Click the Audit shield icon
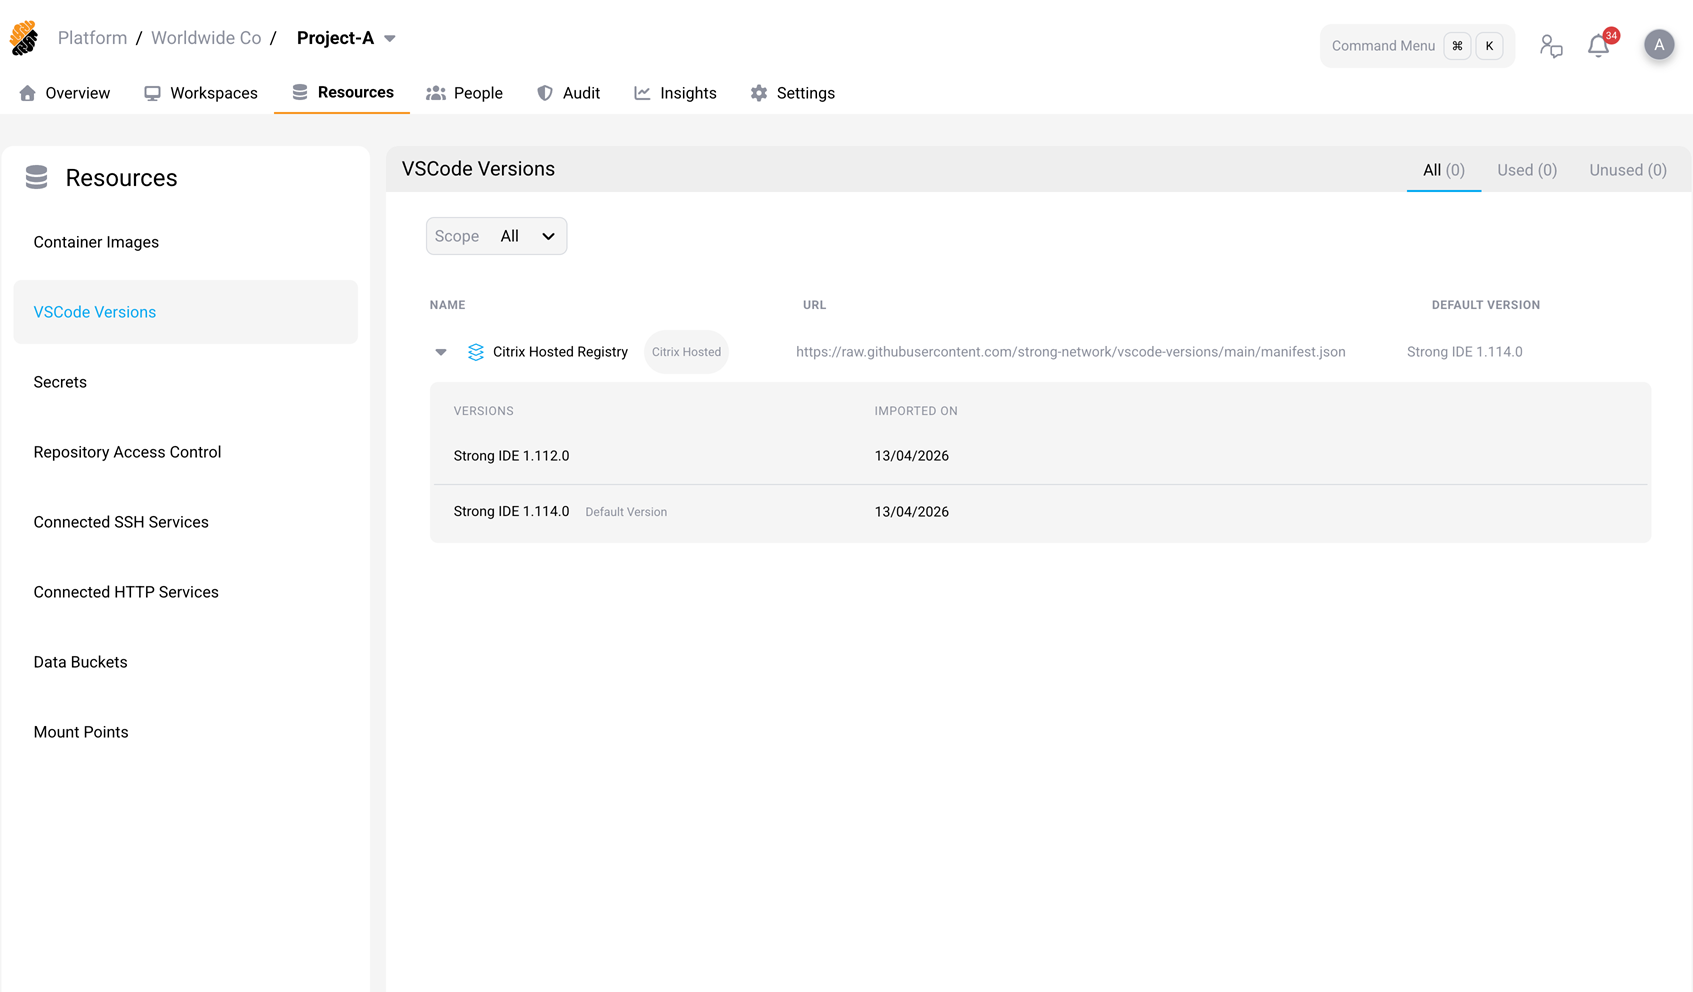The image size is (1693, 992). pyautogui.click(x=545, y=93)
